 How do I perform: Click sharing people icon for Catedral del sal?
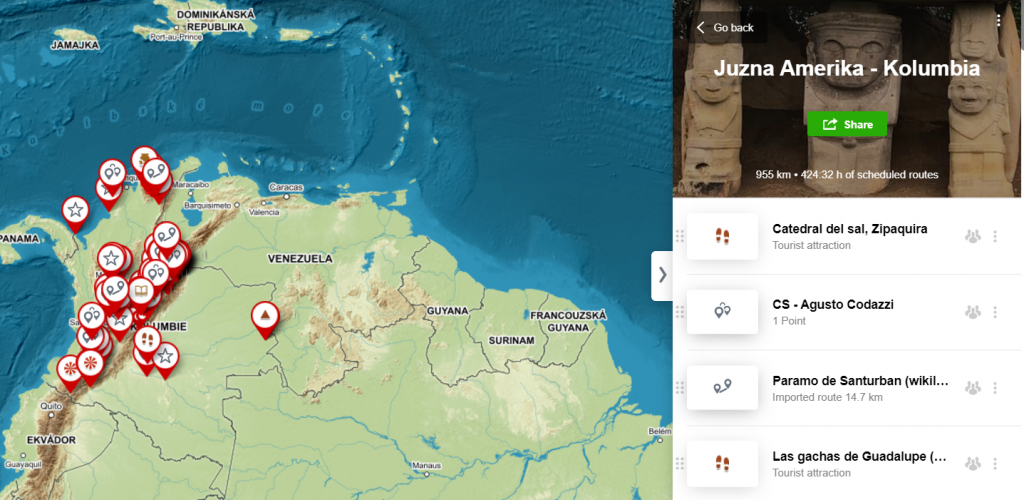973,236
